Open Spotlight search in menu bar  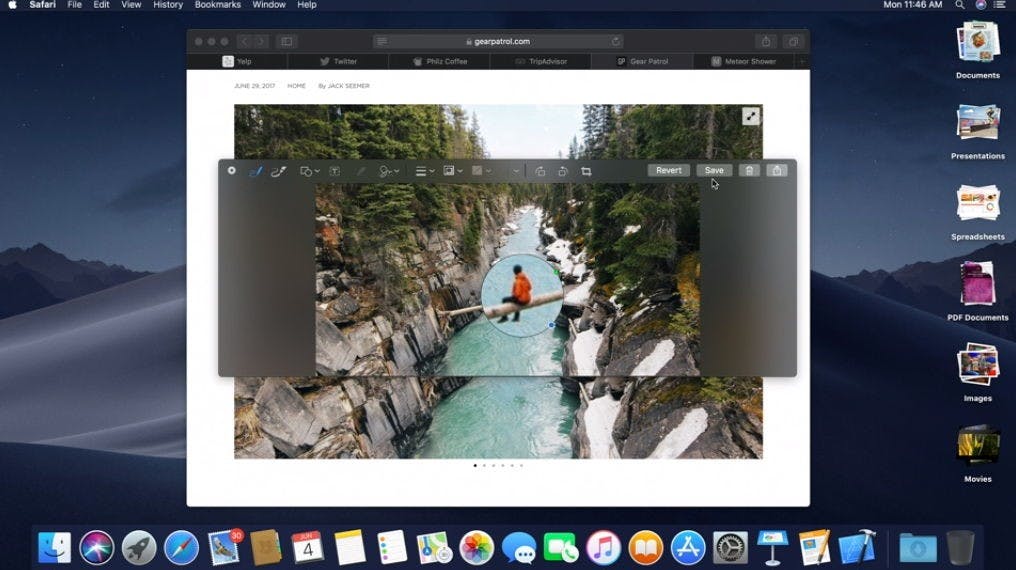tap(960, 5)
